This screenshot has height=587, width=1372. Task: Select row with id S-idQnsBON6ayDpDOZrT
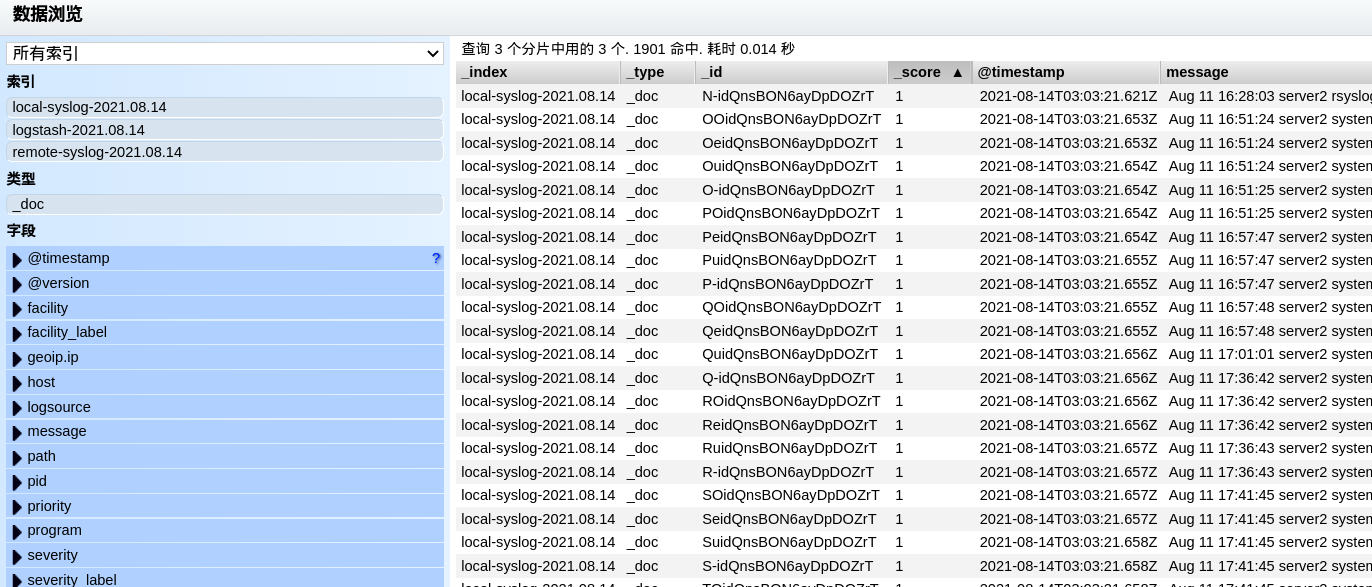914,566
